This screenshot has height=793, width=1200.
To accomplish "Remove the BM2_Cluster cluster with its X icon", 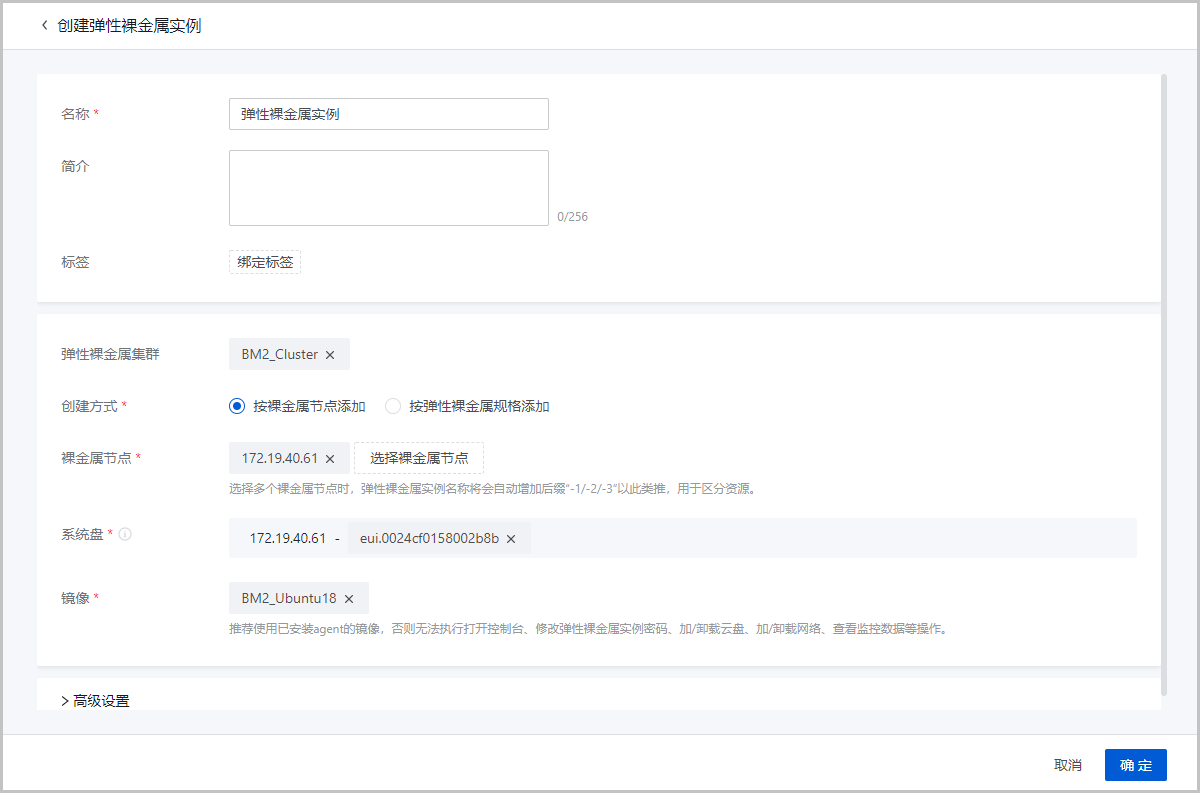I will [330, 354].
